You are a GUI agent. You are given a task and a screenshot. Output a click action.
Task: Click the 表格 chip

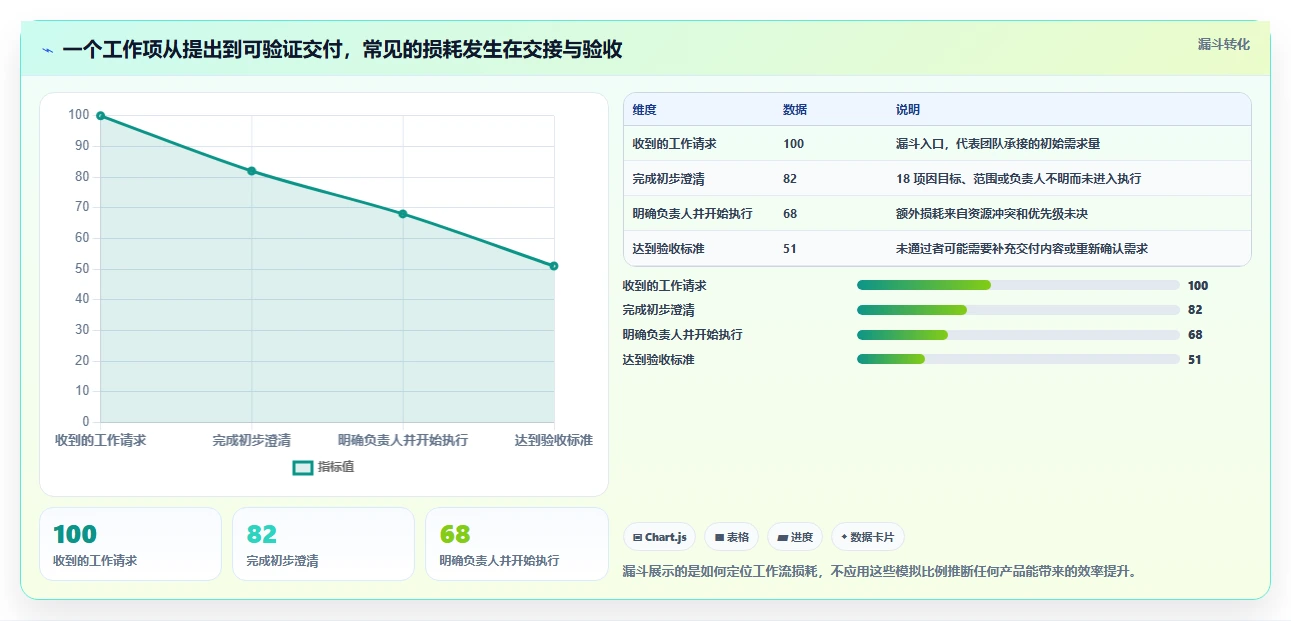click(732, 537)
